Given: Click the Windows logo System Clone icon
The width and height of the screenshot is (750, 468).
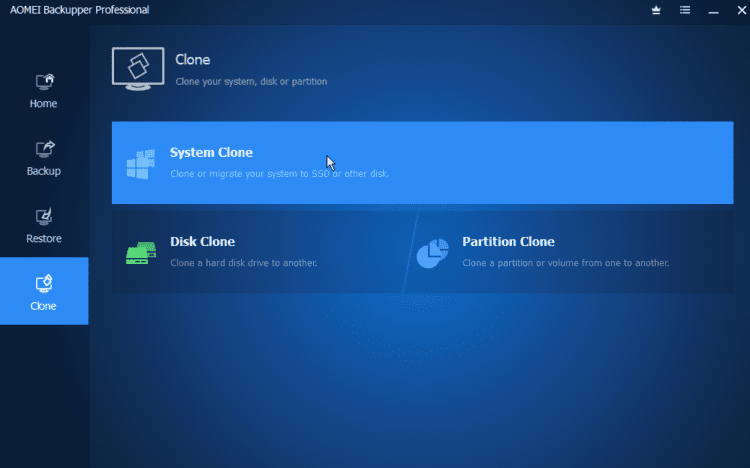Looking at the screenshot, I should pyautogui.click(x=141, y=164).
